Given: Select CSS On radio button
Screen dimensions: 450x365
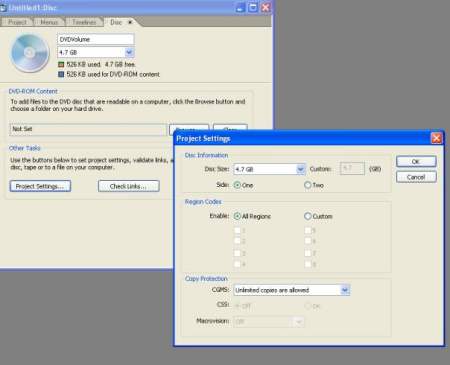Looking at the screenshot, I should [x=308, y=306].
